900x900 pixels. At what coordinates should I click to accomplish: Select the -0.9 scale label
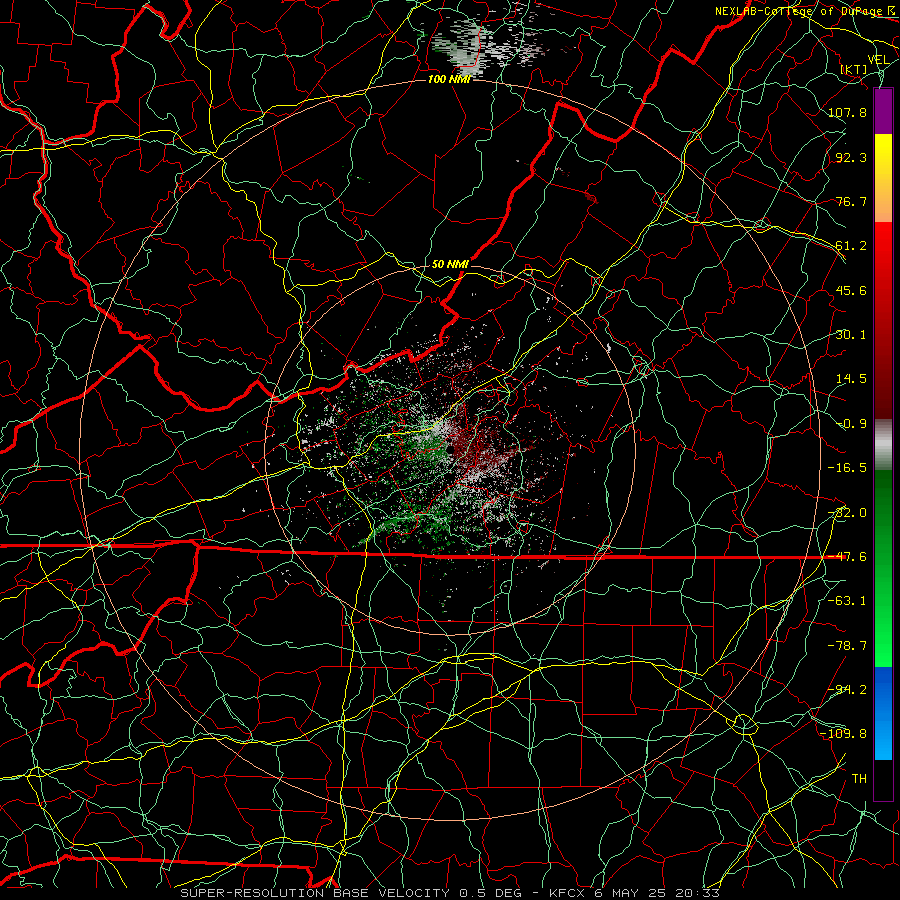pyautogui.click(x=851, y=424)
